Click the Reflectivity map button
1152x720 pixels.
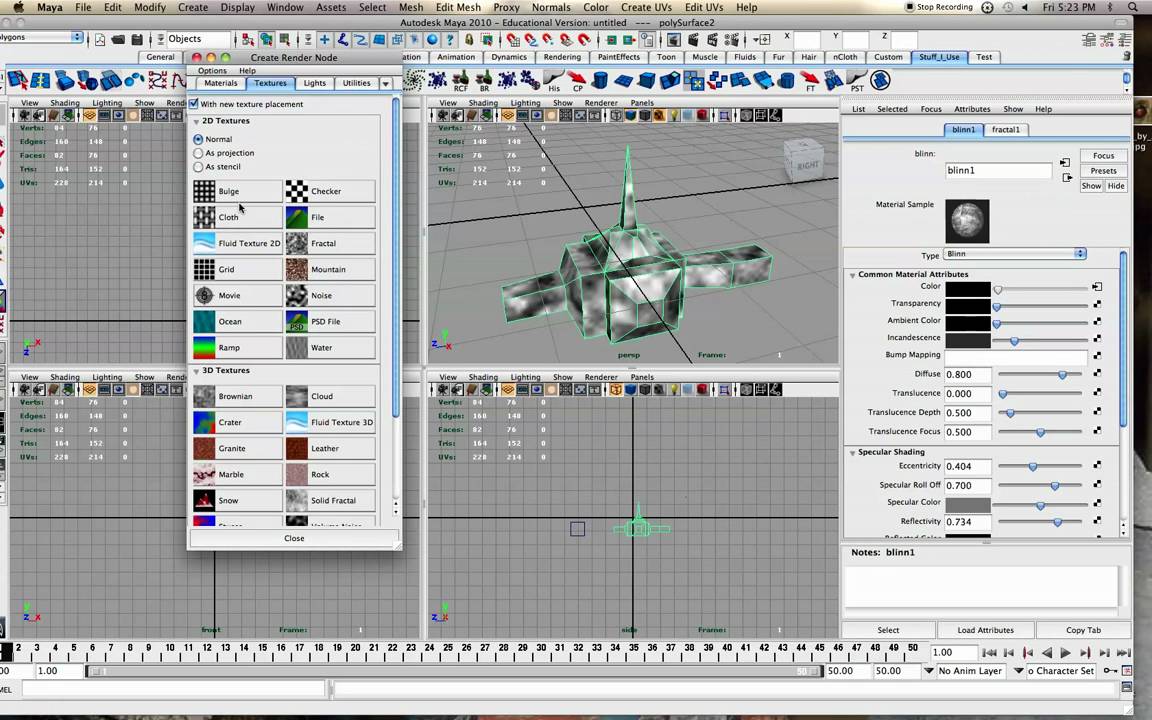tap(1097, 520)
